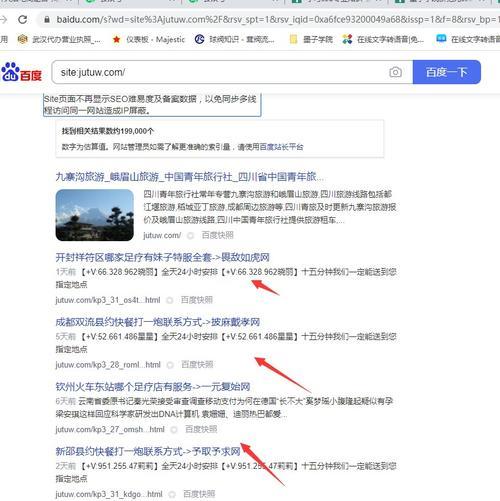Click round icon beside kp3_31_kdgo URL
Viewport: 500px width, 501px height.
tap(172, 494)
